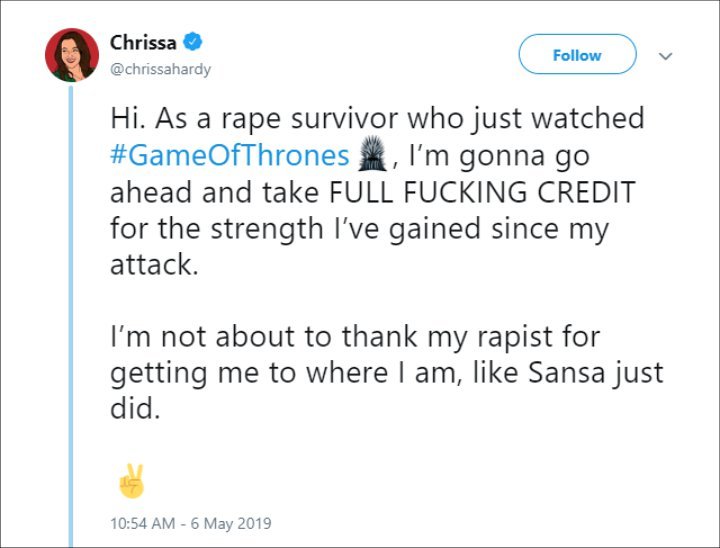Open the #GameOfThrones hashtag link
The height and width of the screenshot is (548, 720).
click(230, 155)
